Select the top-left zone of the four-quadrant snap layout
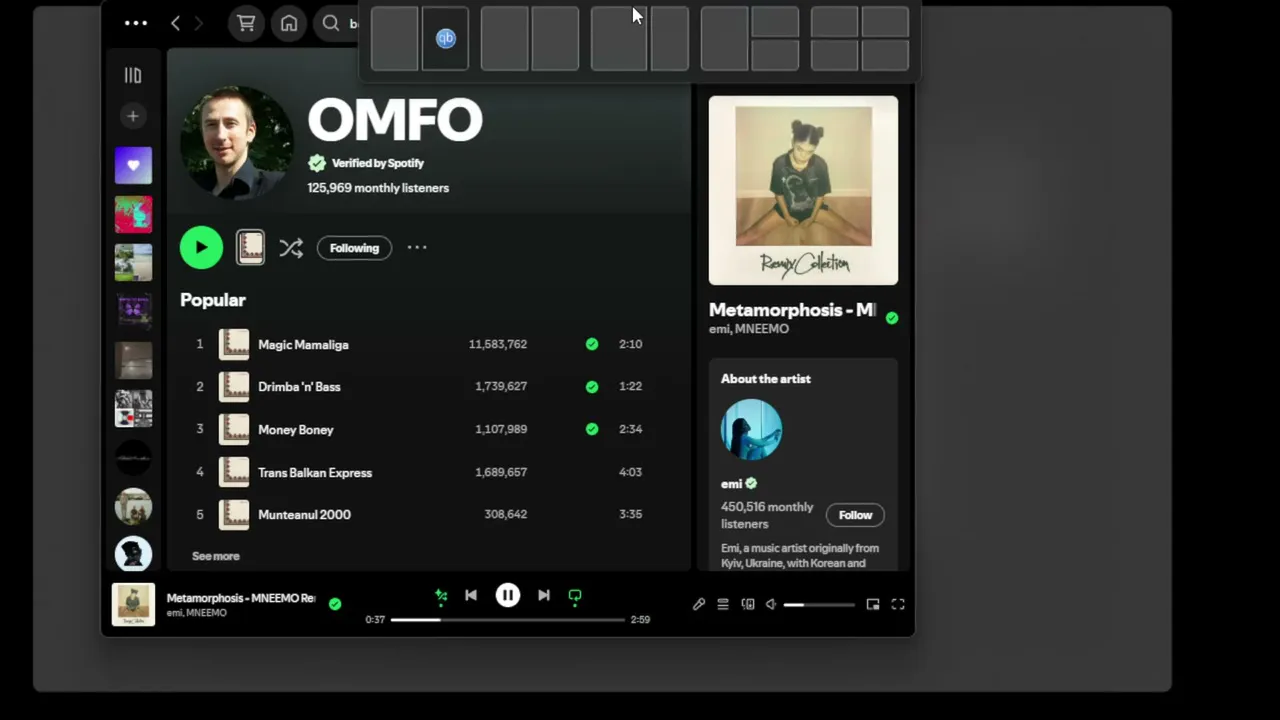This screenshot has width=1280, height=720. (x=835, y=22)
